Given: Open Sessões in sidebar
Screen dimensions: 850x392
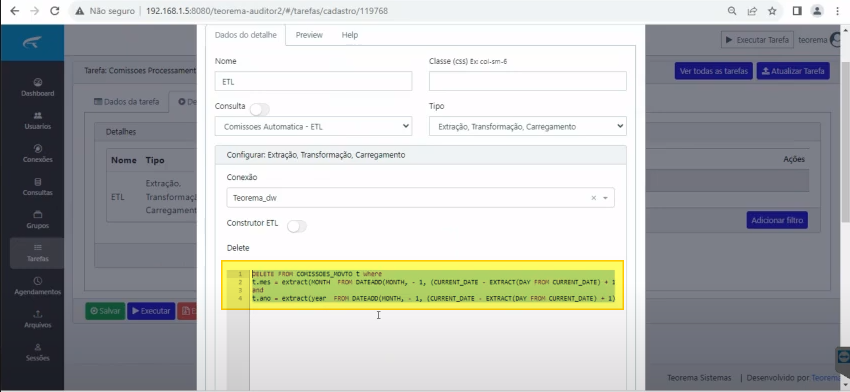Looking at the screenshot, I should (37, 352).
